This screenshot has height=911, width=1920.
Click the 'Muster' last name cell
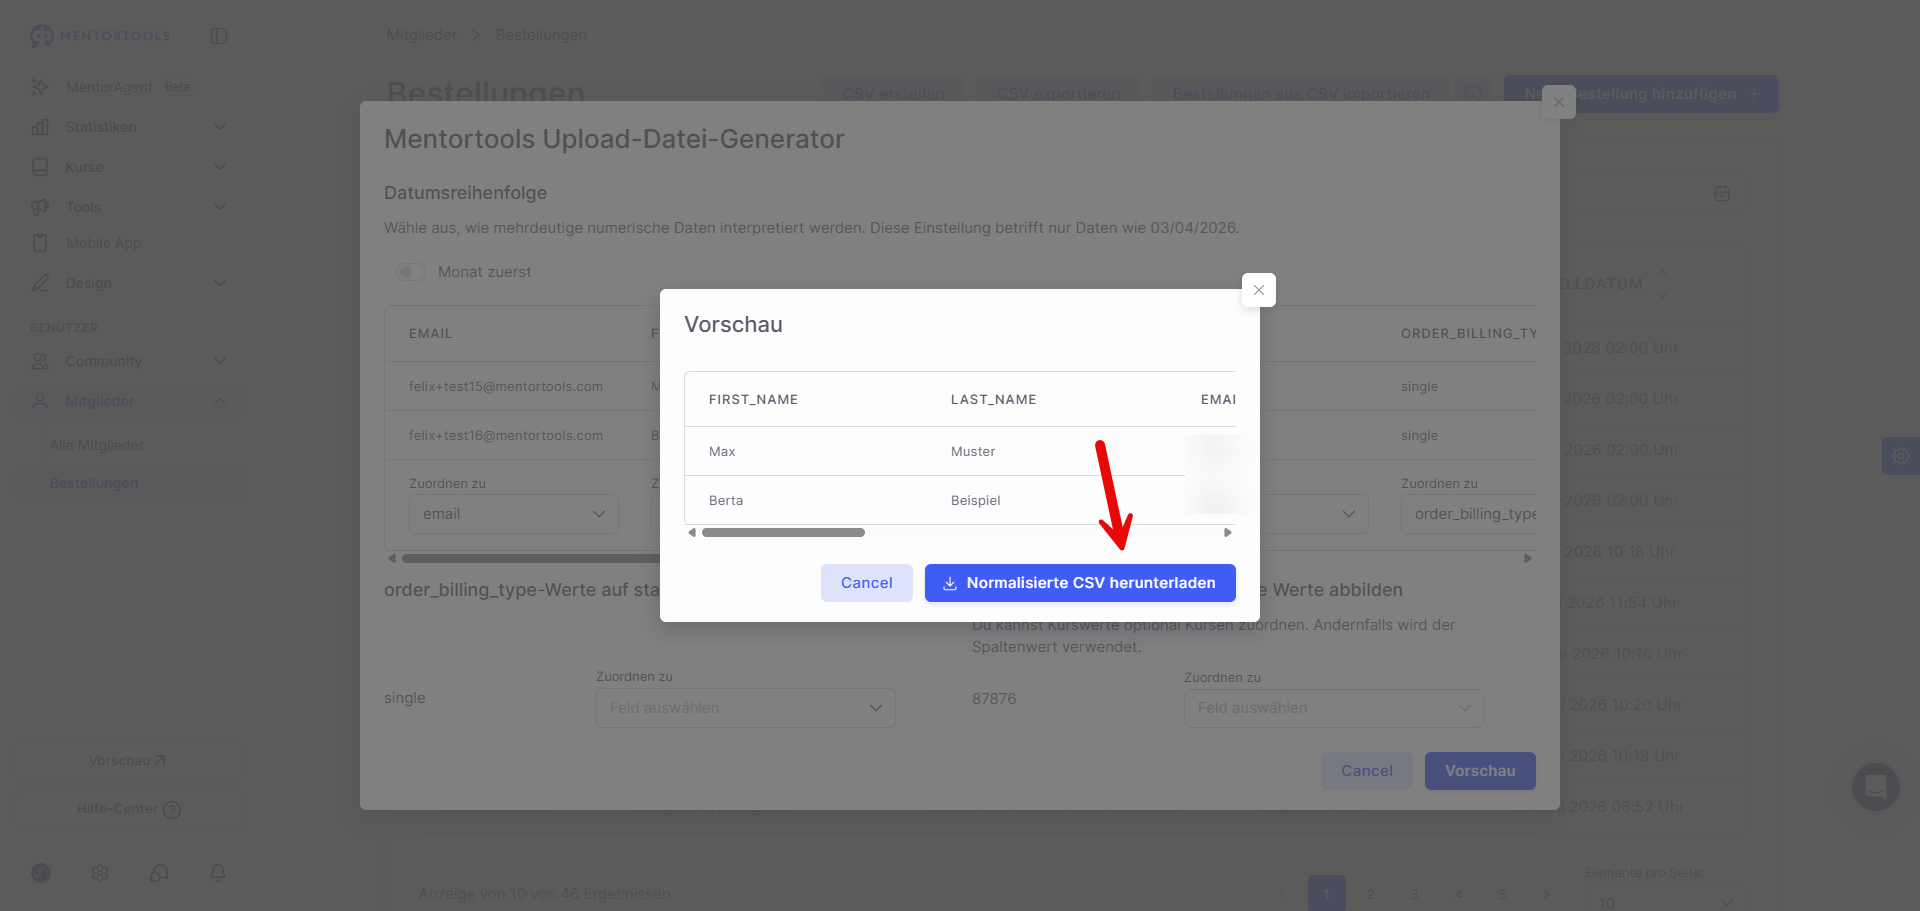(x=973, y=451)
